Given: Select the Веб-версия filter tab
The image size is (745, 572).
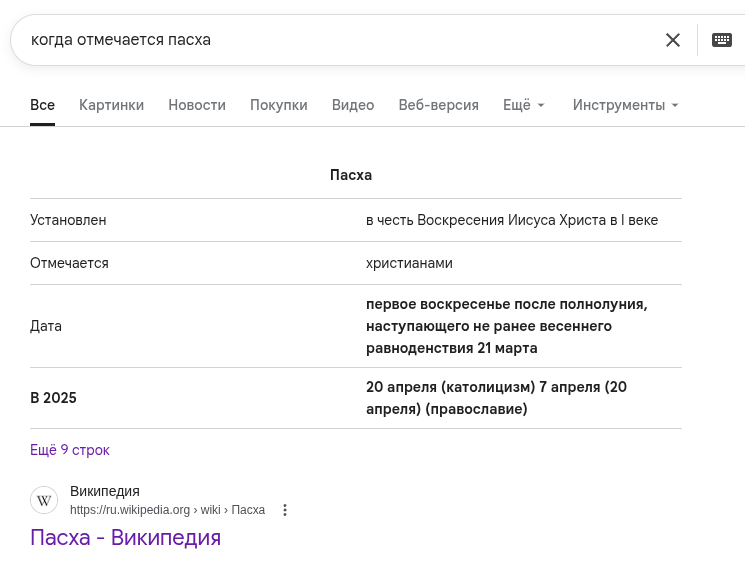Looking at the screenshot, I should [438, 105].
